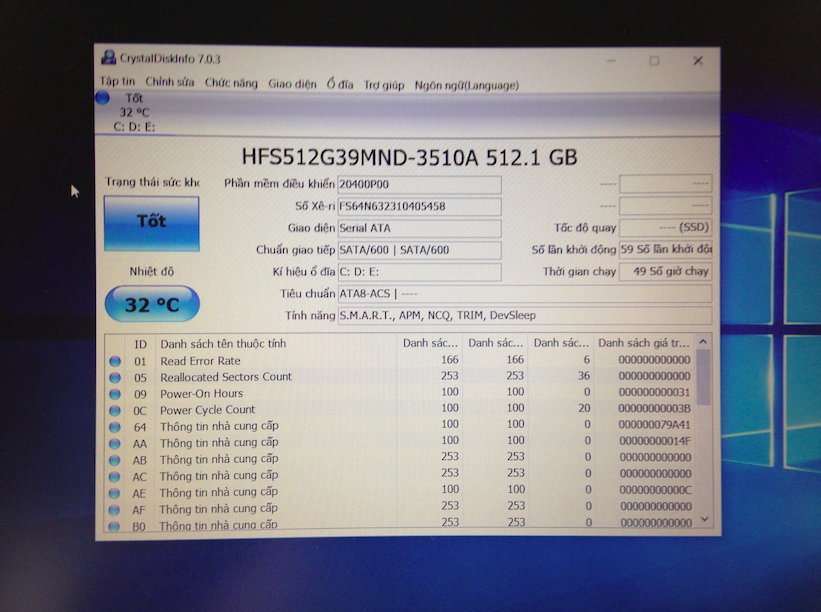The height and width of the screenshot is (612, 821).
Task: Open the Chức năng menu
Action: 231,83
